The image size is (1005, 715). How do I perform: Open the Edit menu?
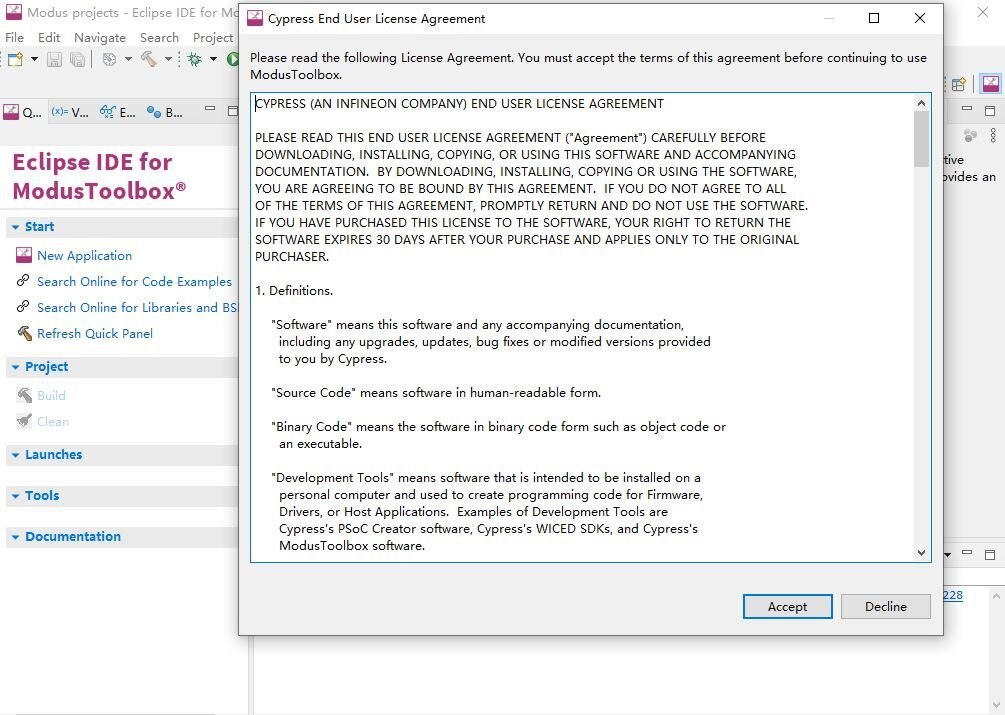[49, 38]
